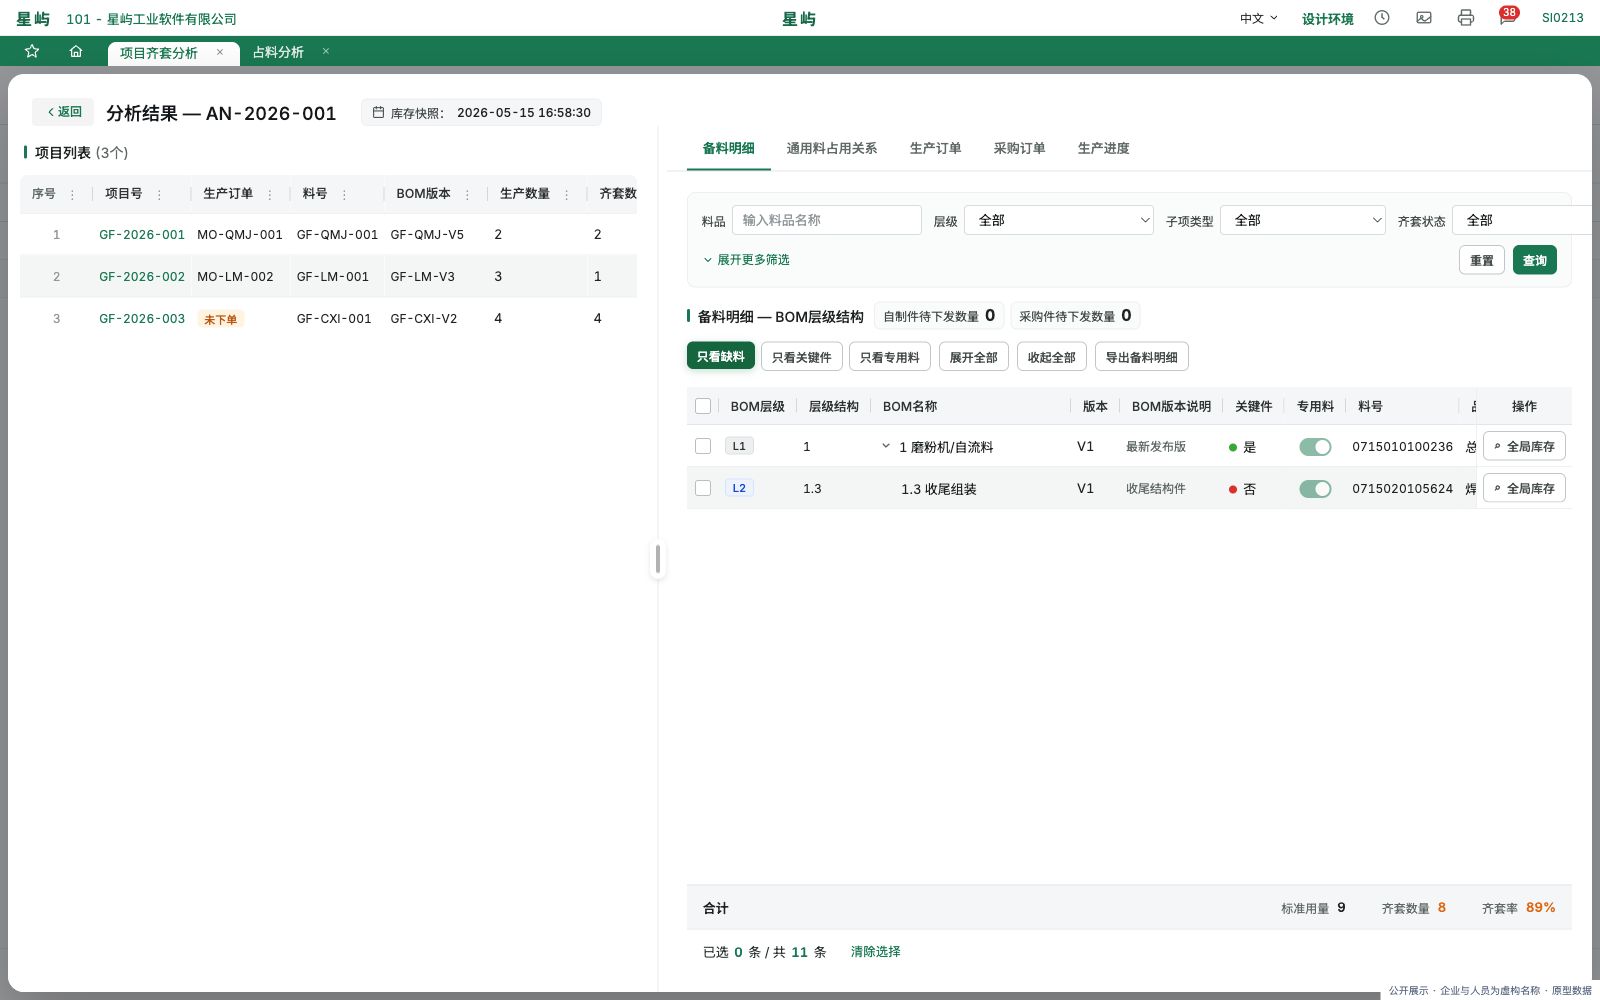Screen dimensions: 1600x1000
Task: Click 全局库存 for 收尾组装 row
Action: 1524,488
